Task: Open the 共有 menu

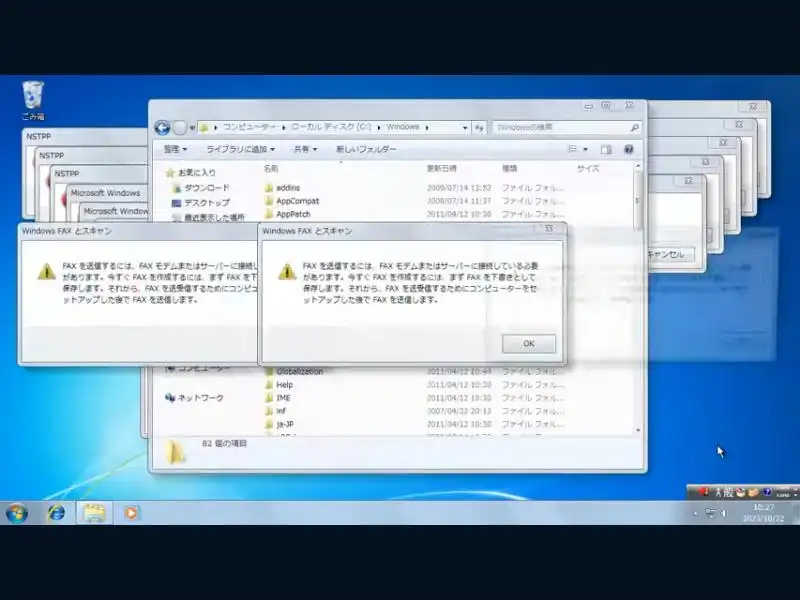Action: click(305, 149)
